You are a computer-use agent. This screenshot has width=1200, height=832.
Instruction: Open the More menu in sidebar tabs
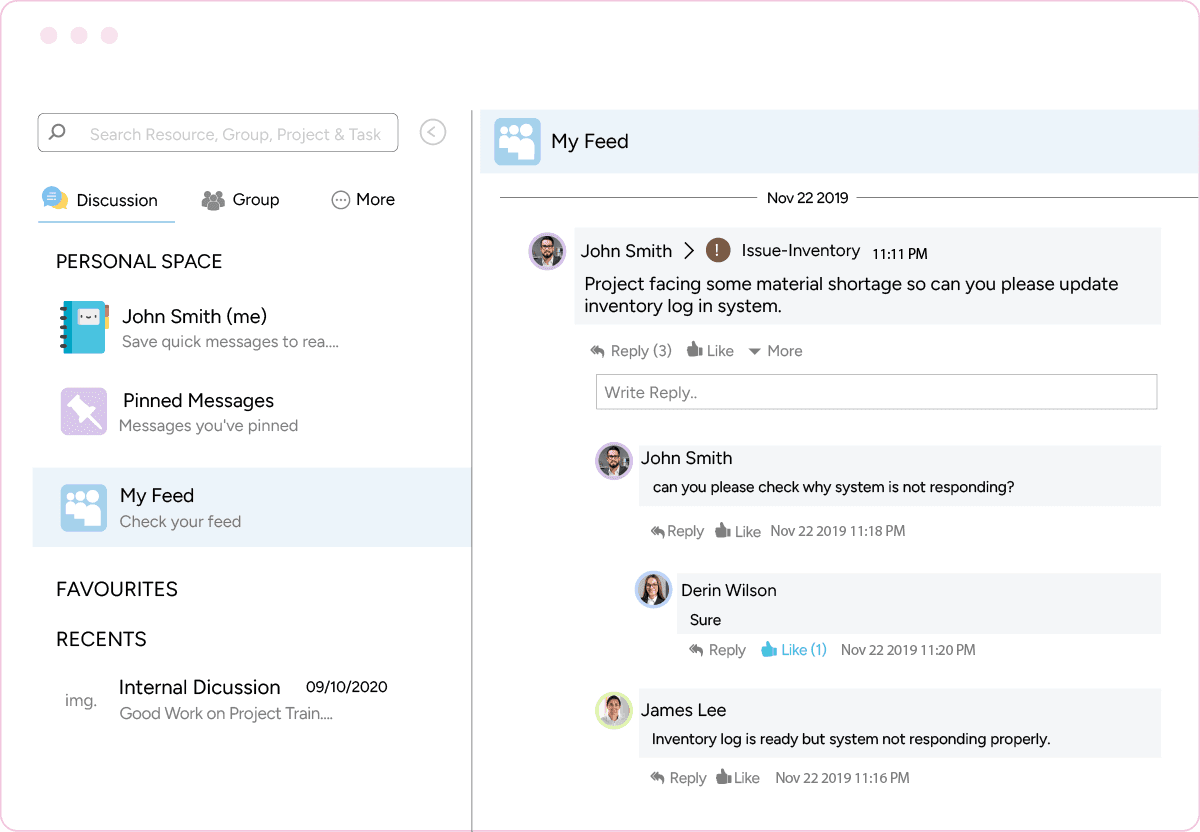click(363, 200)
